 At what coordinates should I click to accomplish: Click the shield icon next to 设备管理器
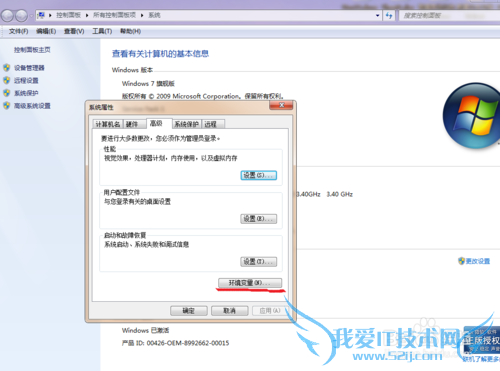coord(7,68)
